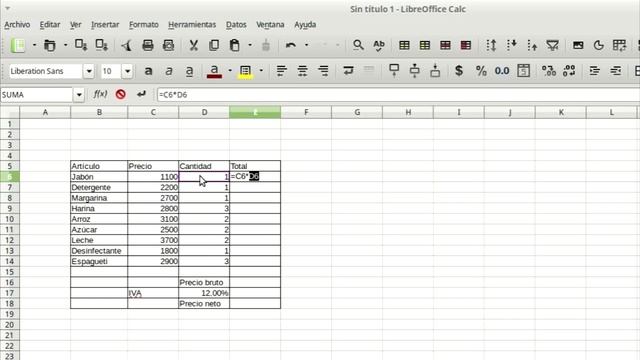This screenshot has height=360, width=640.
Task: Delete decimal place icon
Action: point(569,71)
